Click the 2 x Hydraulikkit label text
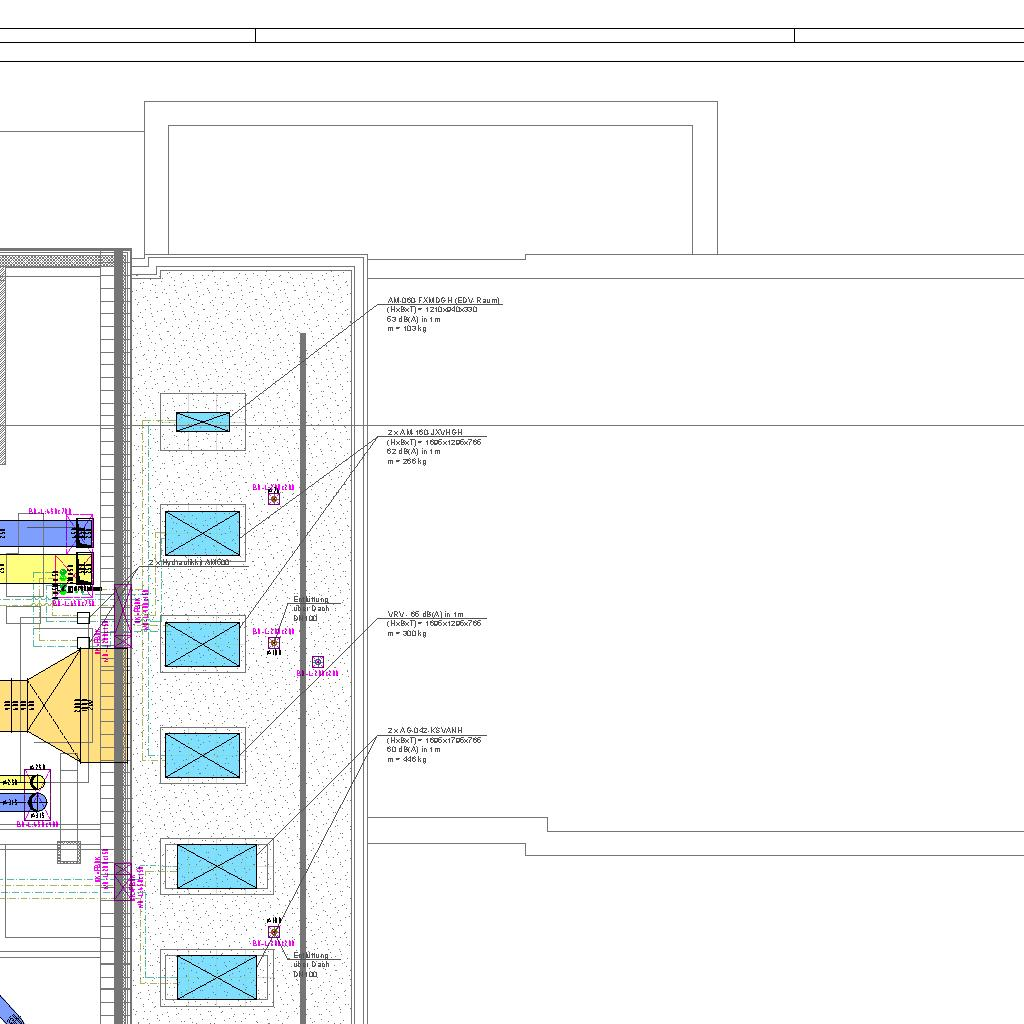 190,563
